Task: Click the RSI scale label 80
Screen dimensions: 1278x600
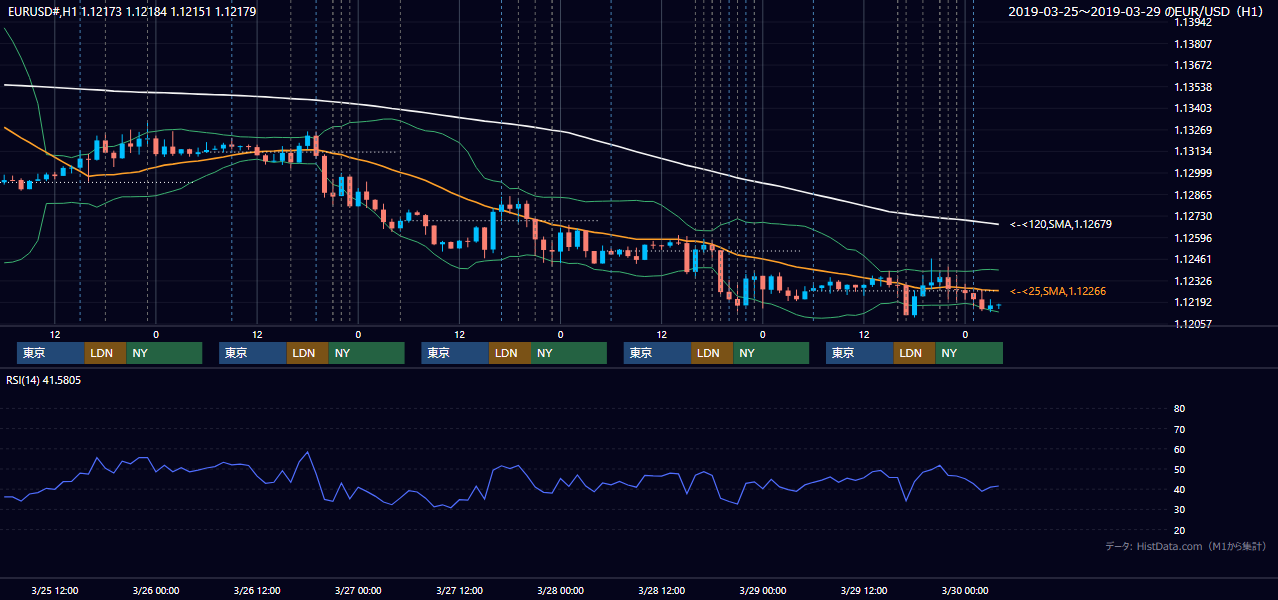Action: (1179, 409)
